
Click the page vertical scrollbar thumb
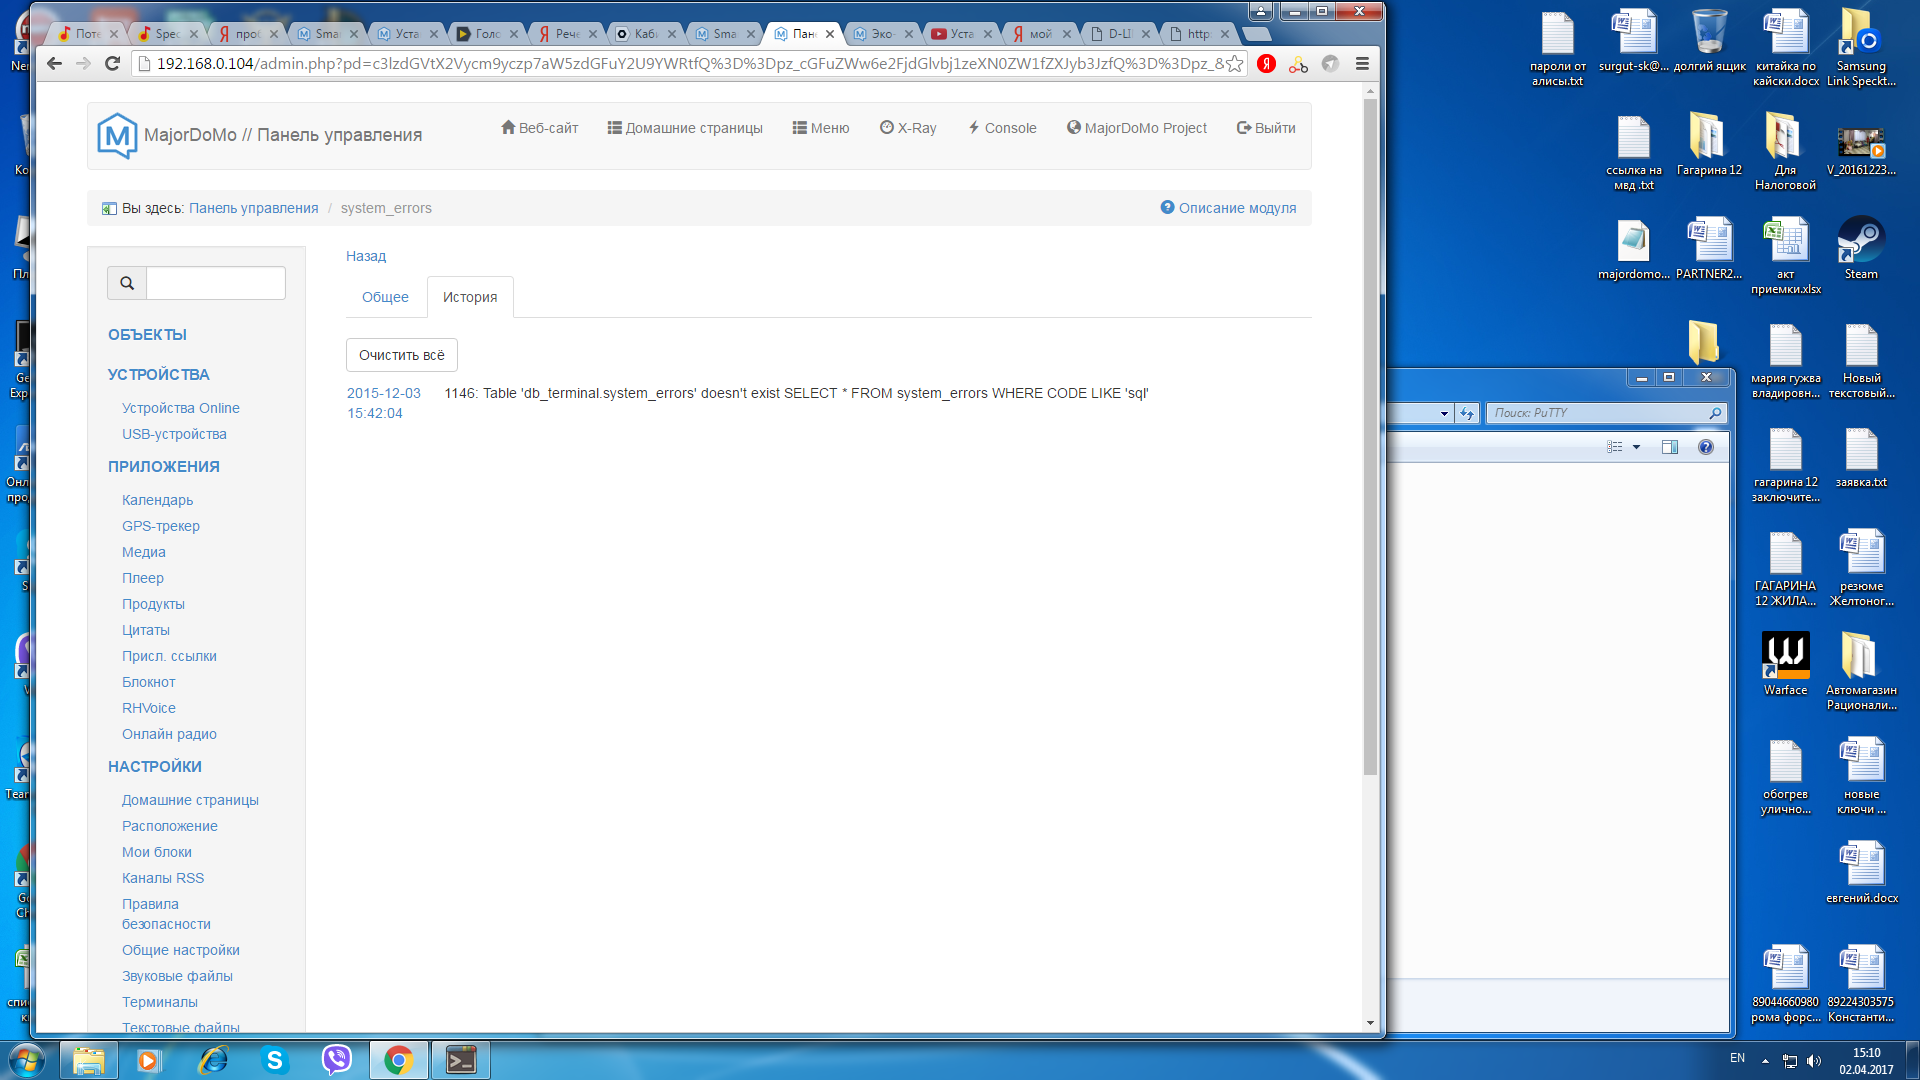click(x=1370, y=435)
